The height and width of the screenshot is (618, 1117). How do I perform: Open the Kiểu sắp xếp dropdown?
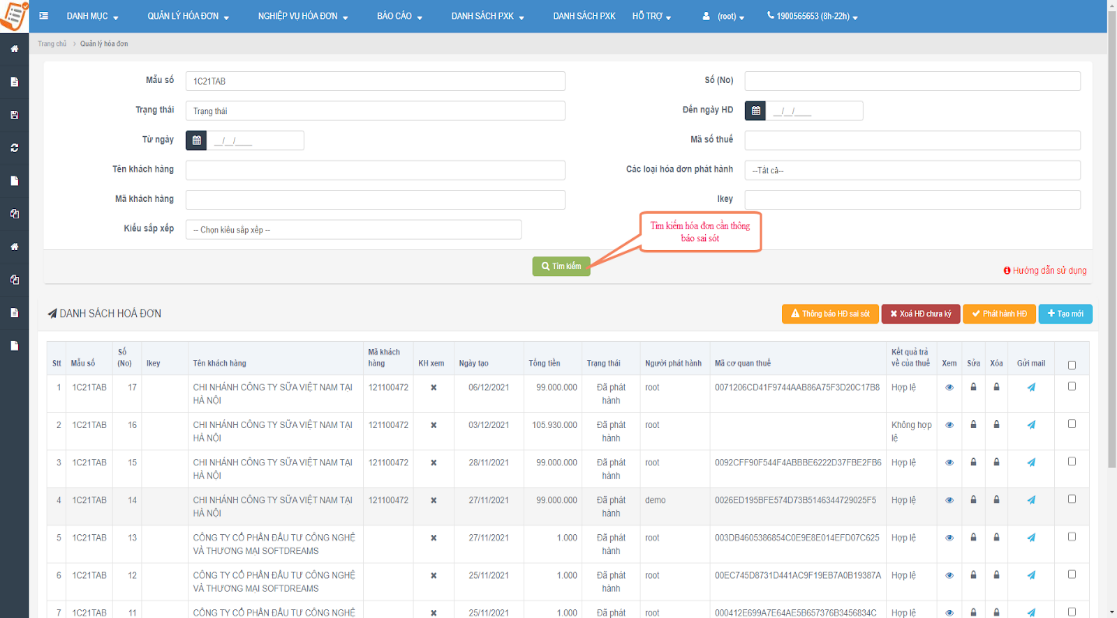[353, 230]
